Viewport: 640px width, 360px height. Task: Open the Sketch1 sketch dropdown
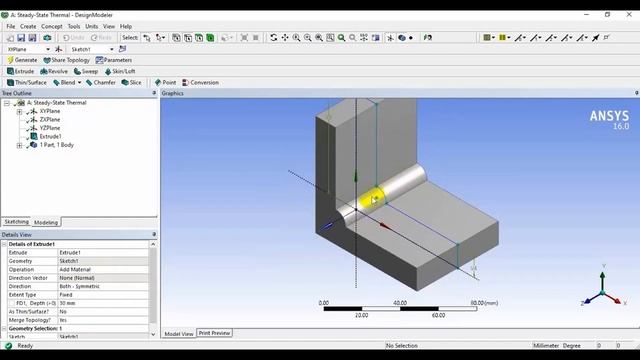pos(111,49)
